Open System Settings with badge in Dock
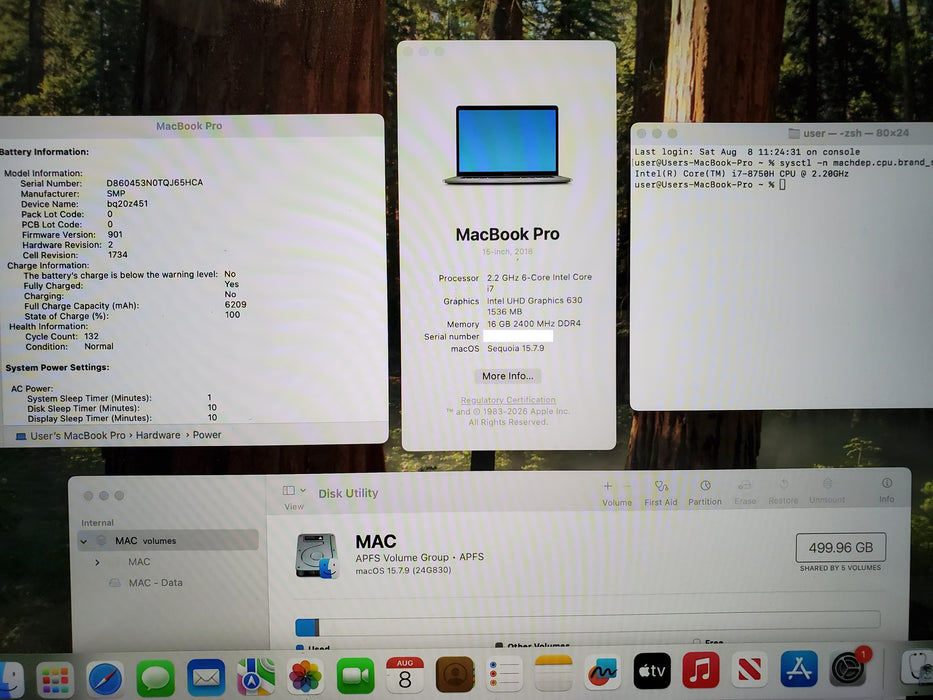The height and width of the screenshot is (700, 933). click(849, 667)
